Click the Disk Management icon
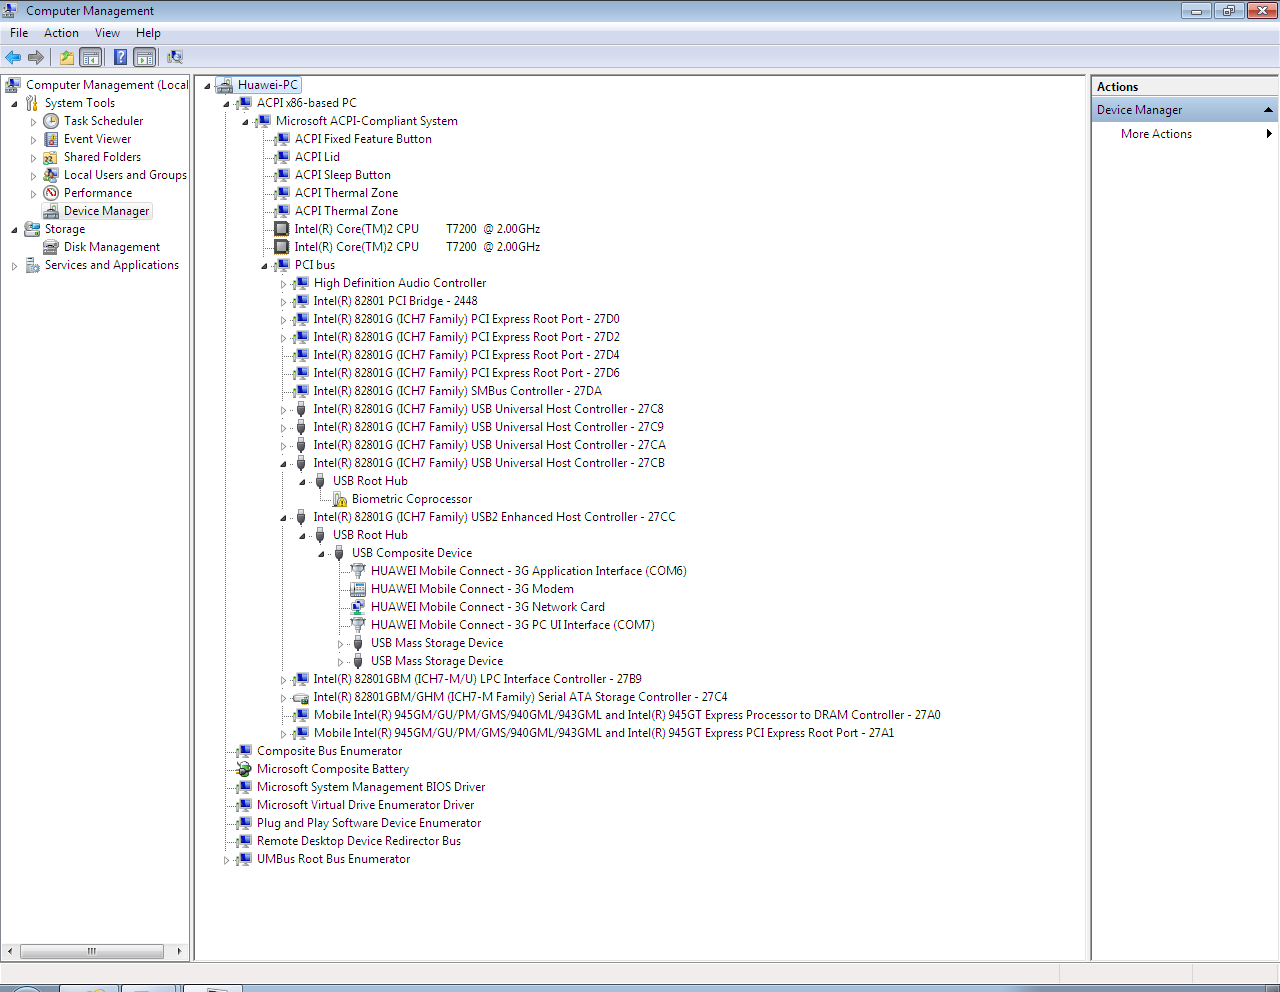This screenshot has height=992, width=1280. [51, 247]
